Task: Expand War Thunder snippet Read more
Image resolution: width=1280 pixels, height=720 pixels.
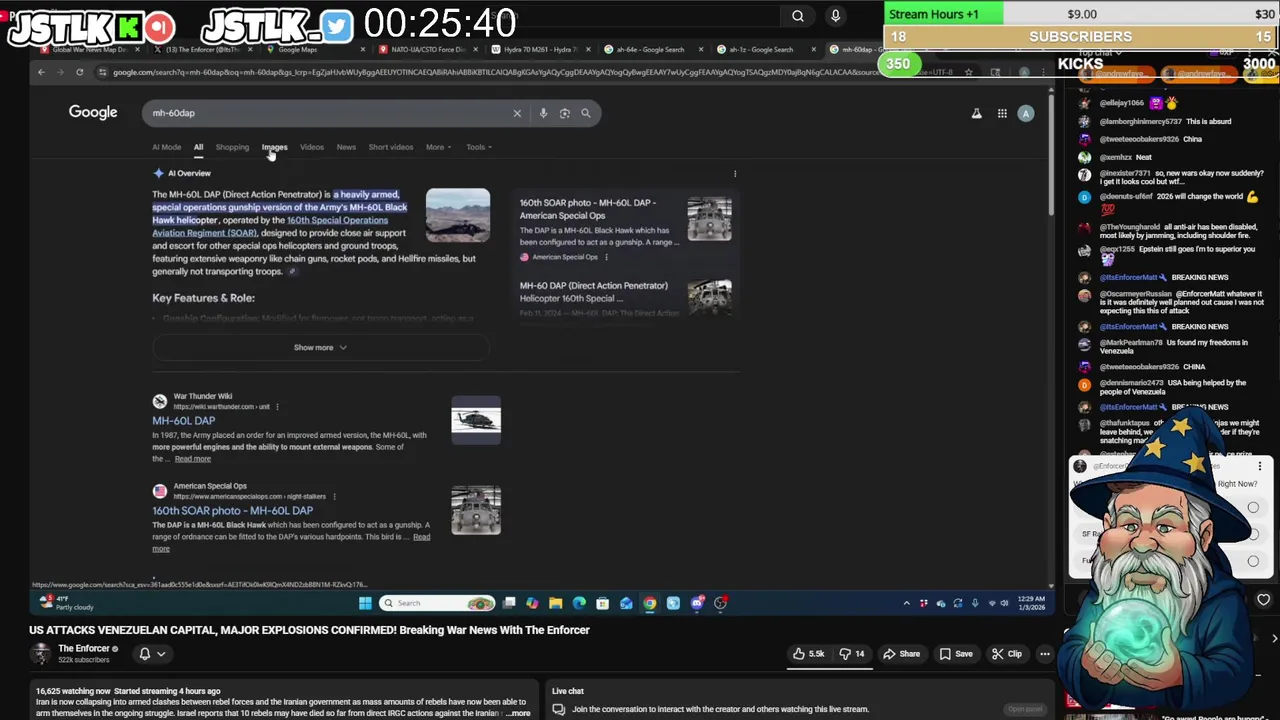Action: point(193,459)
